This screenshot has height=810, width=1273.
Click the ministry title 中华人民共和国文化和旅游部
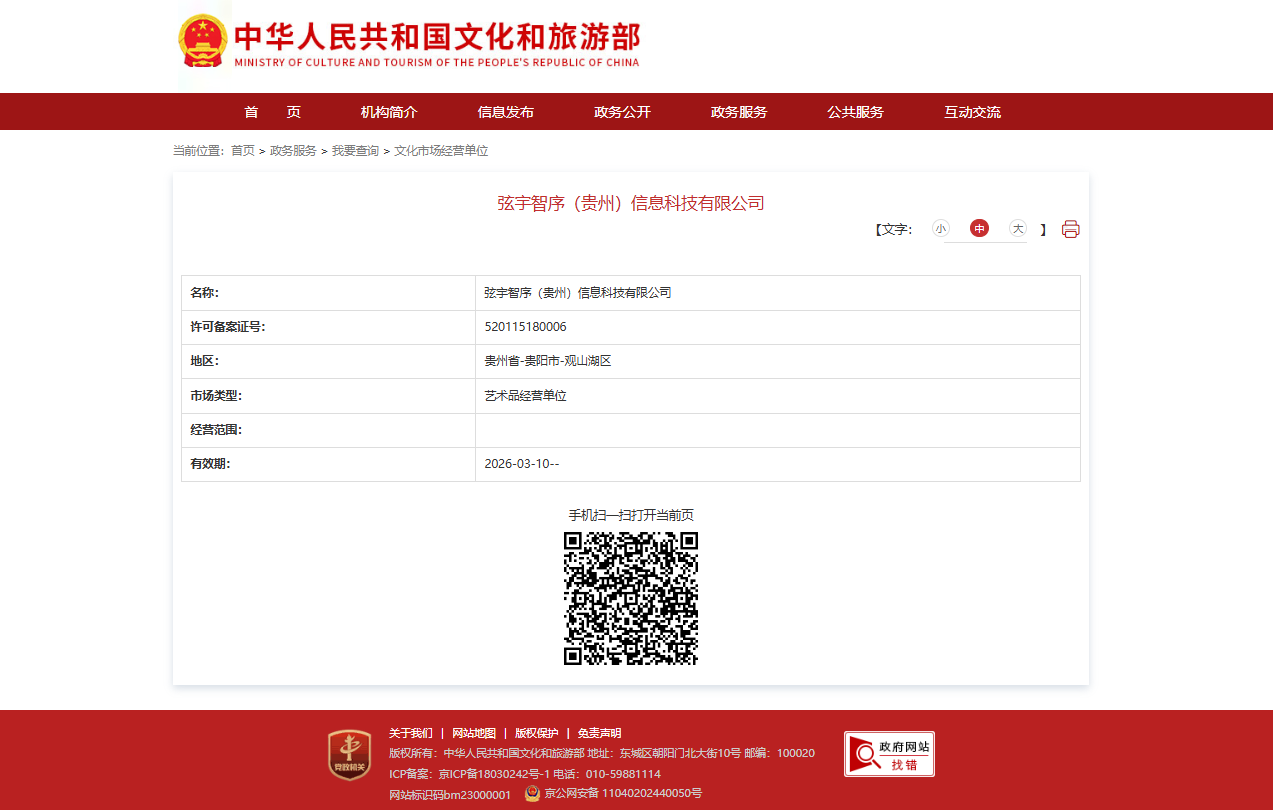(x=437, y=36)
